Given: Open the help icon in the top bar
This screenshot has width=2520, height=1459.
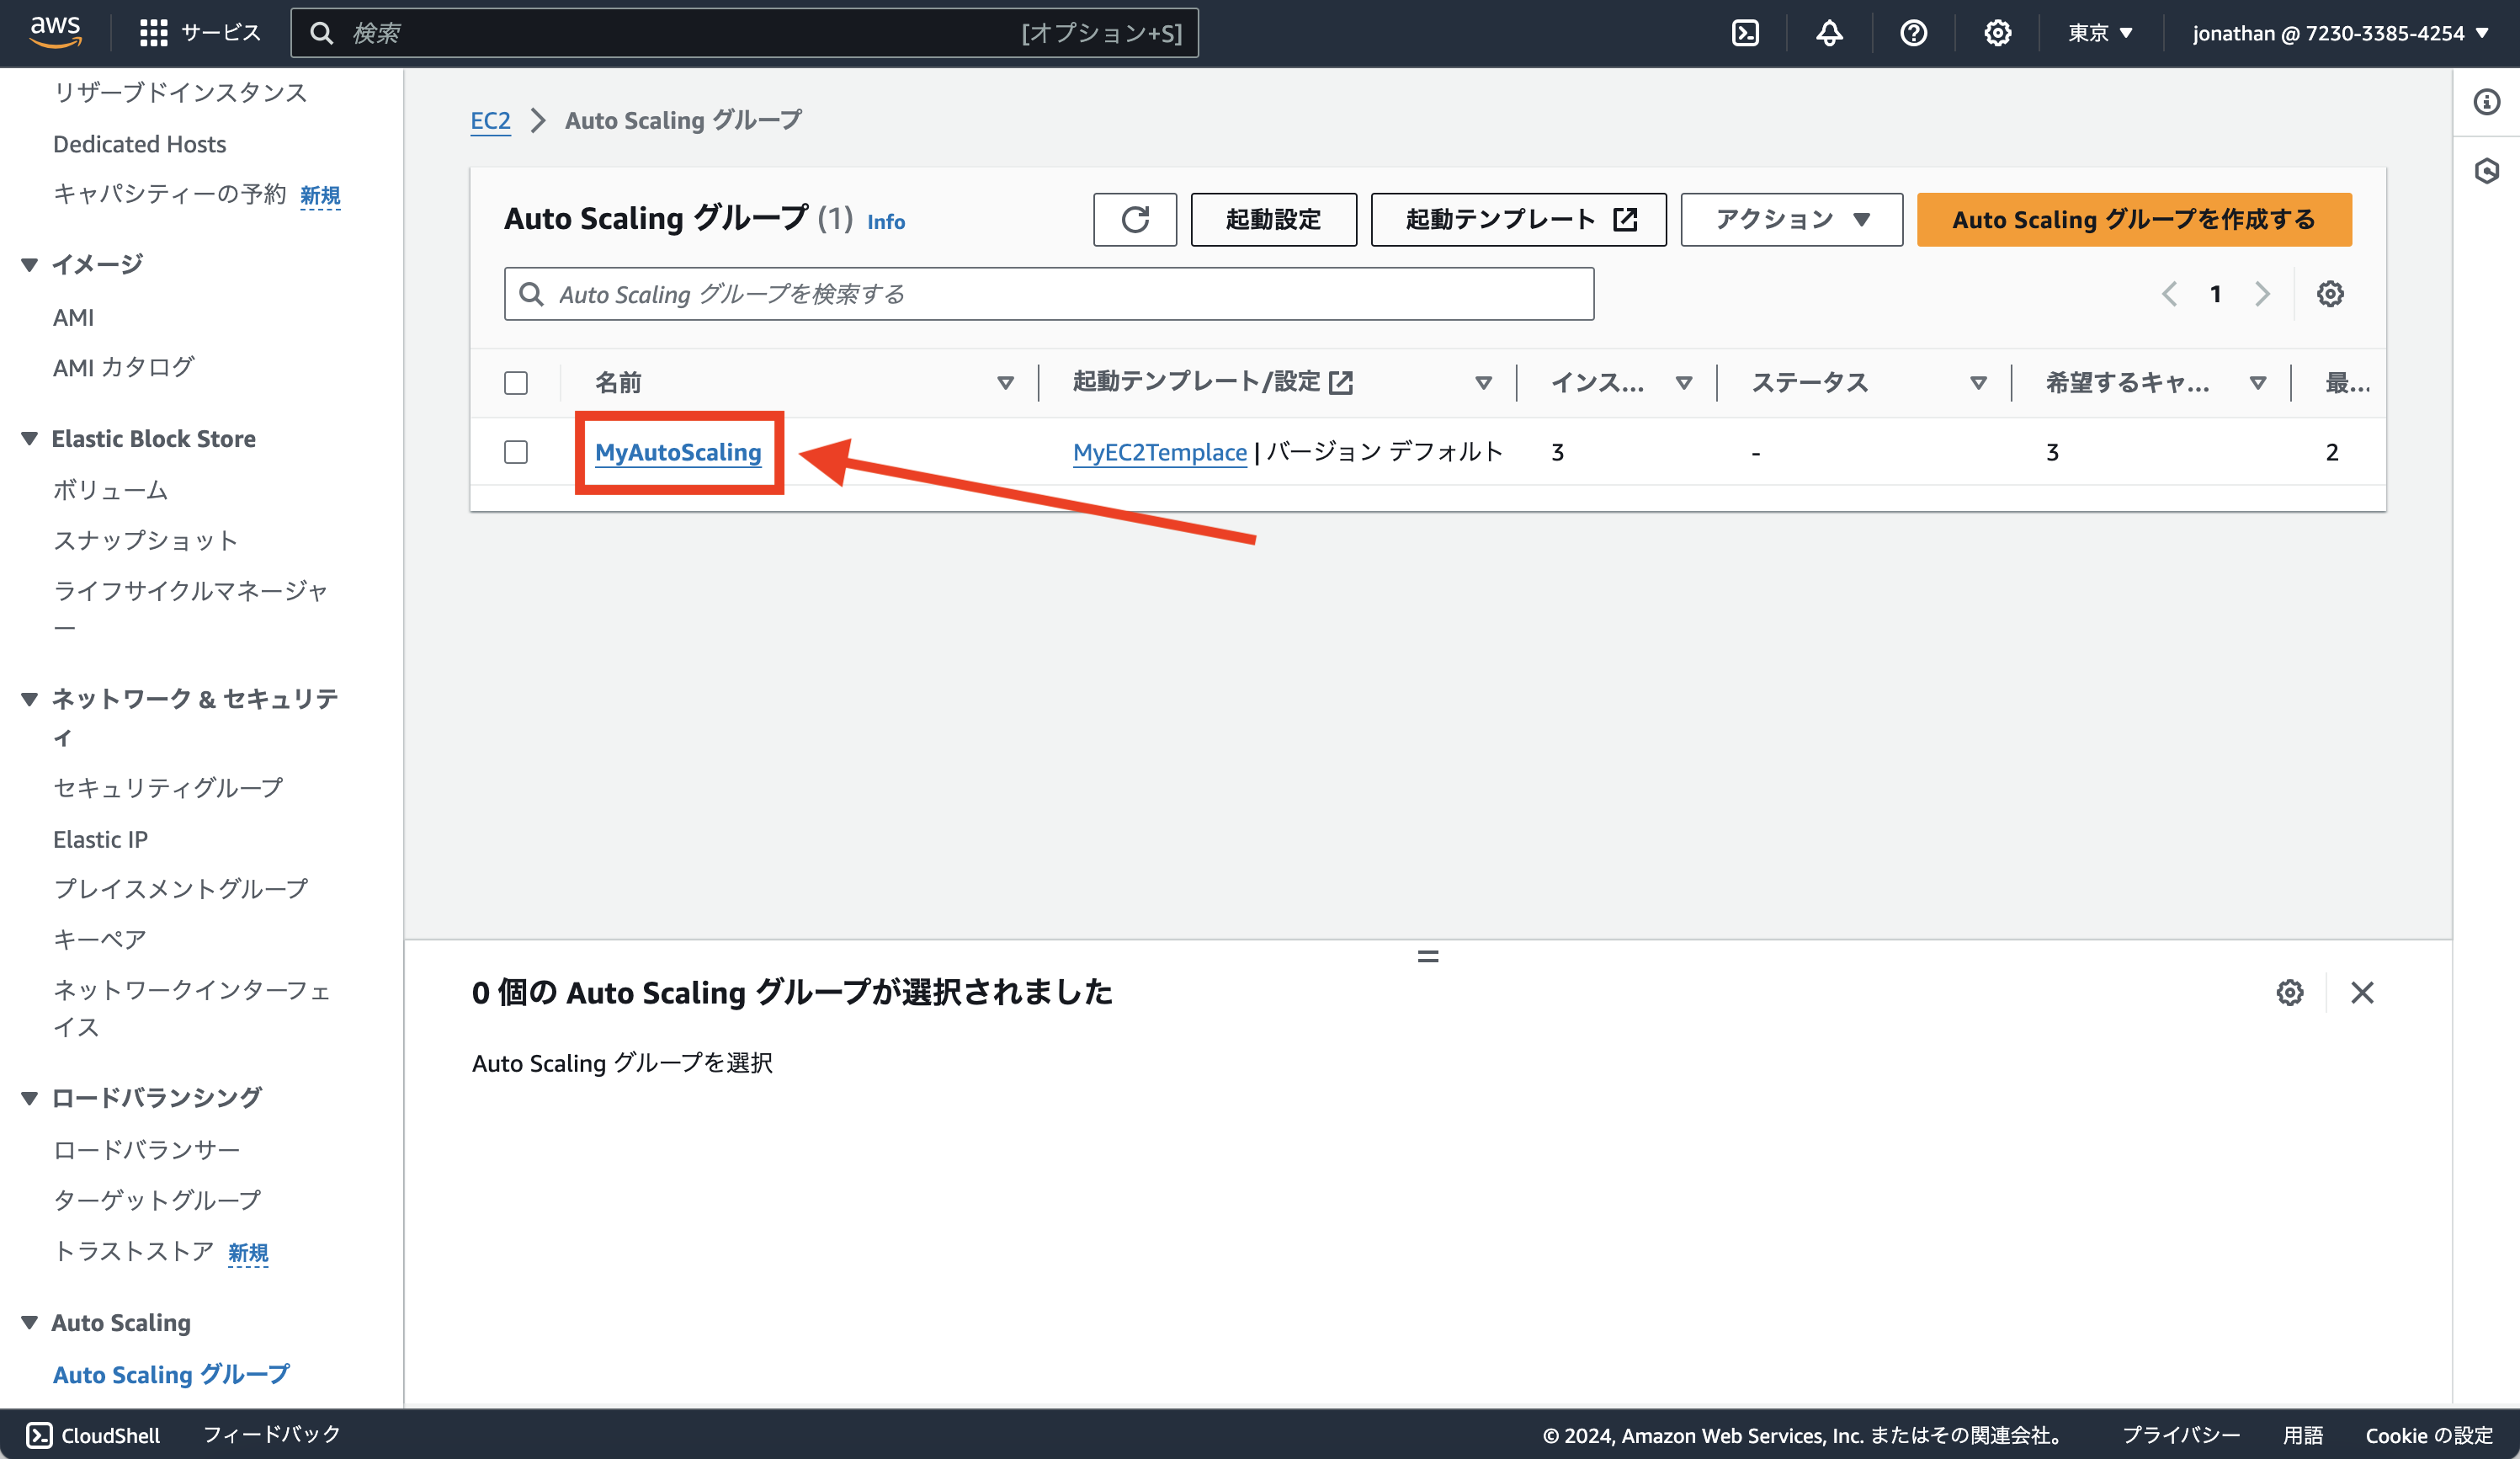Looking at the screenshot, I should click(x=1913, y=32).
